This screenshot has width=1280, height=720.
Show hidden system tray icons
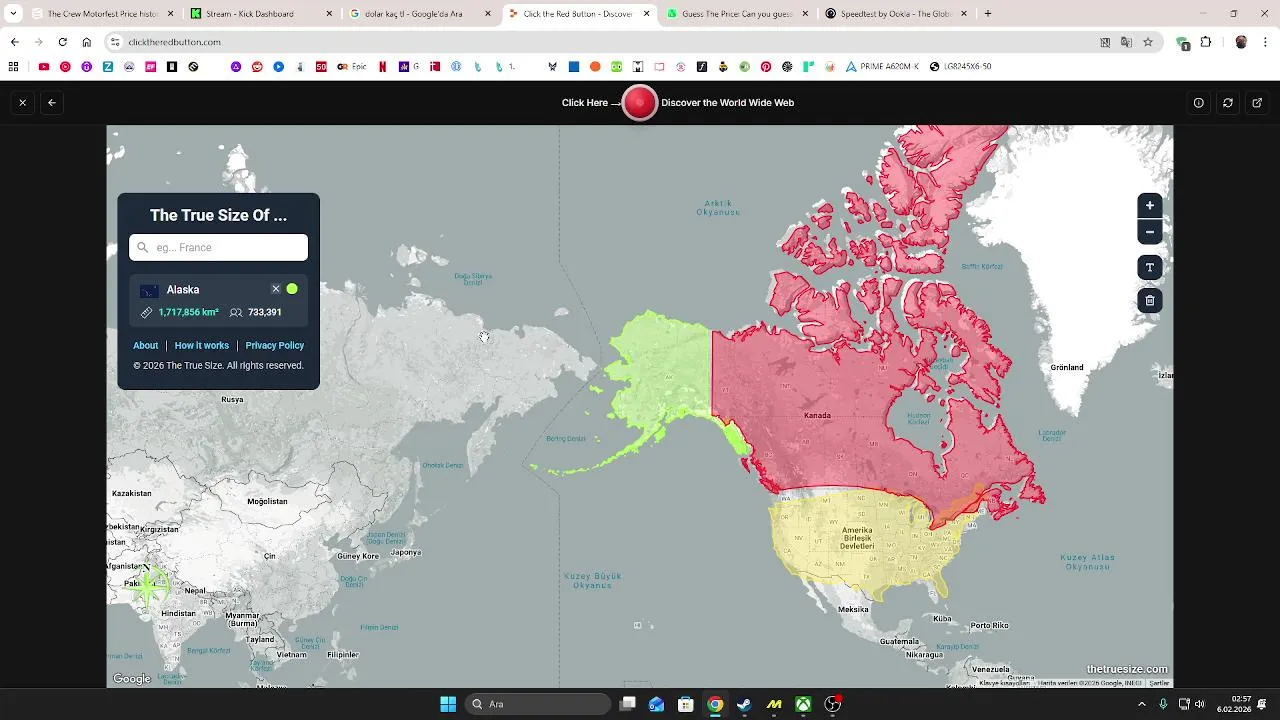[x=1142, y=704]
